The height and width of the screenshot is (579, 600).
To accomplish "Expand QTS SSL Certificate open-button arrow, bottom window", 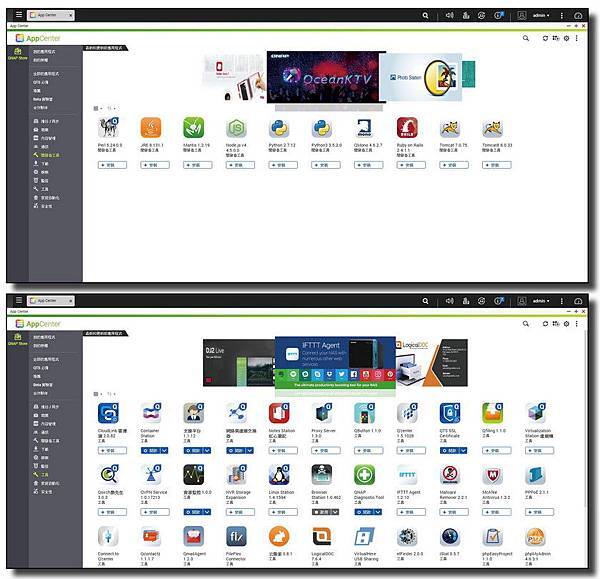I will 463,451.
